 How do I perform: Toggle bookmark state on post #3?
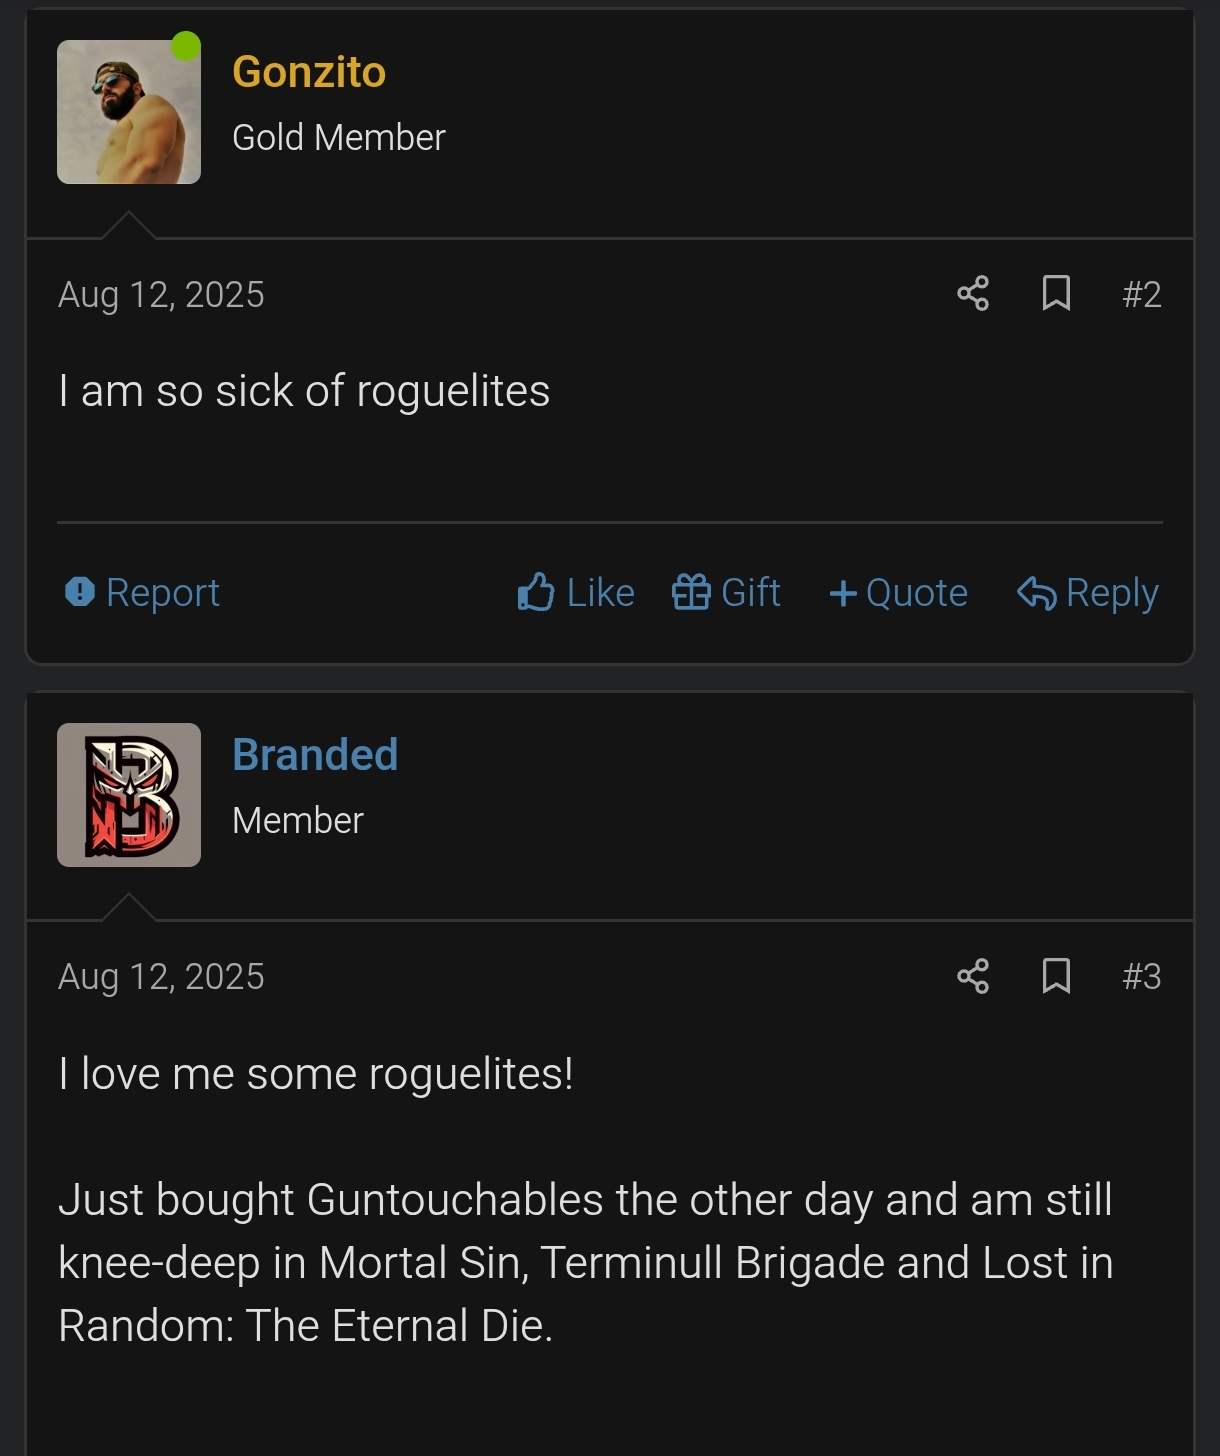[x=1056, y=977]
